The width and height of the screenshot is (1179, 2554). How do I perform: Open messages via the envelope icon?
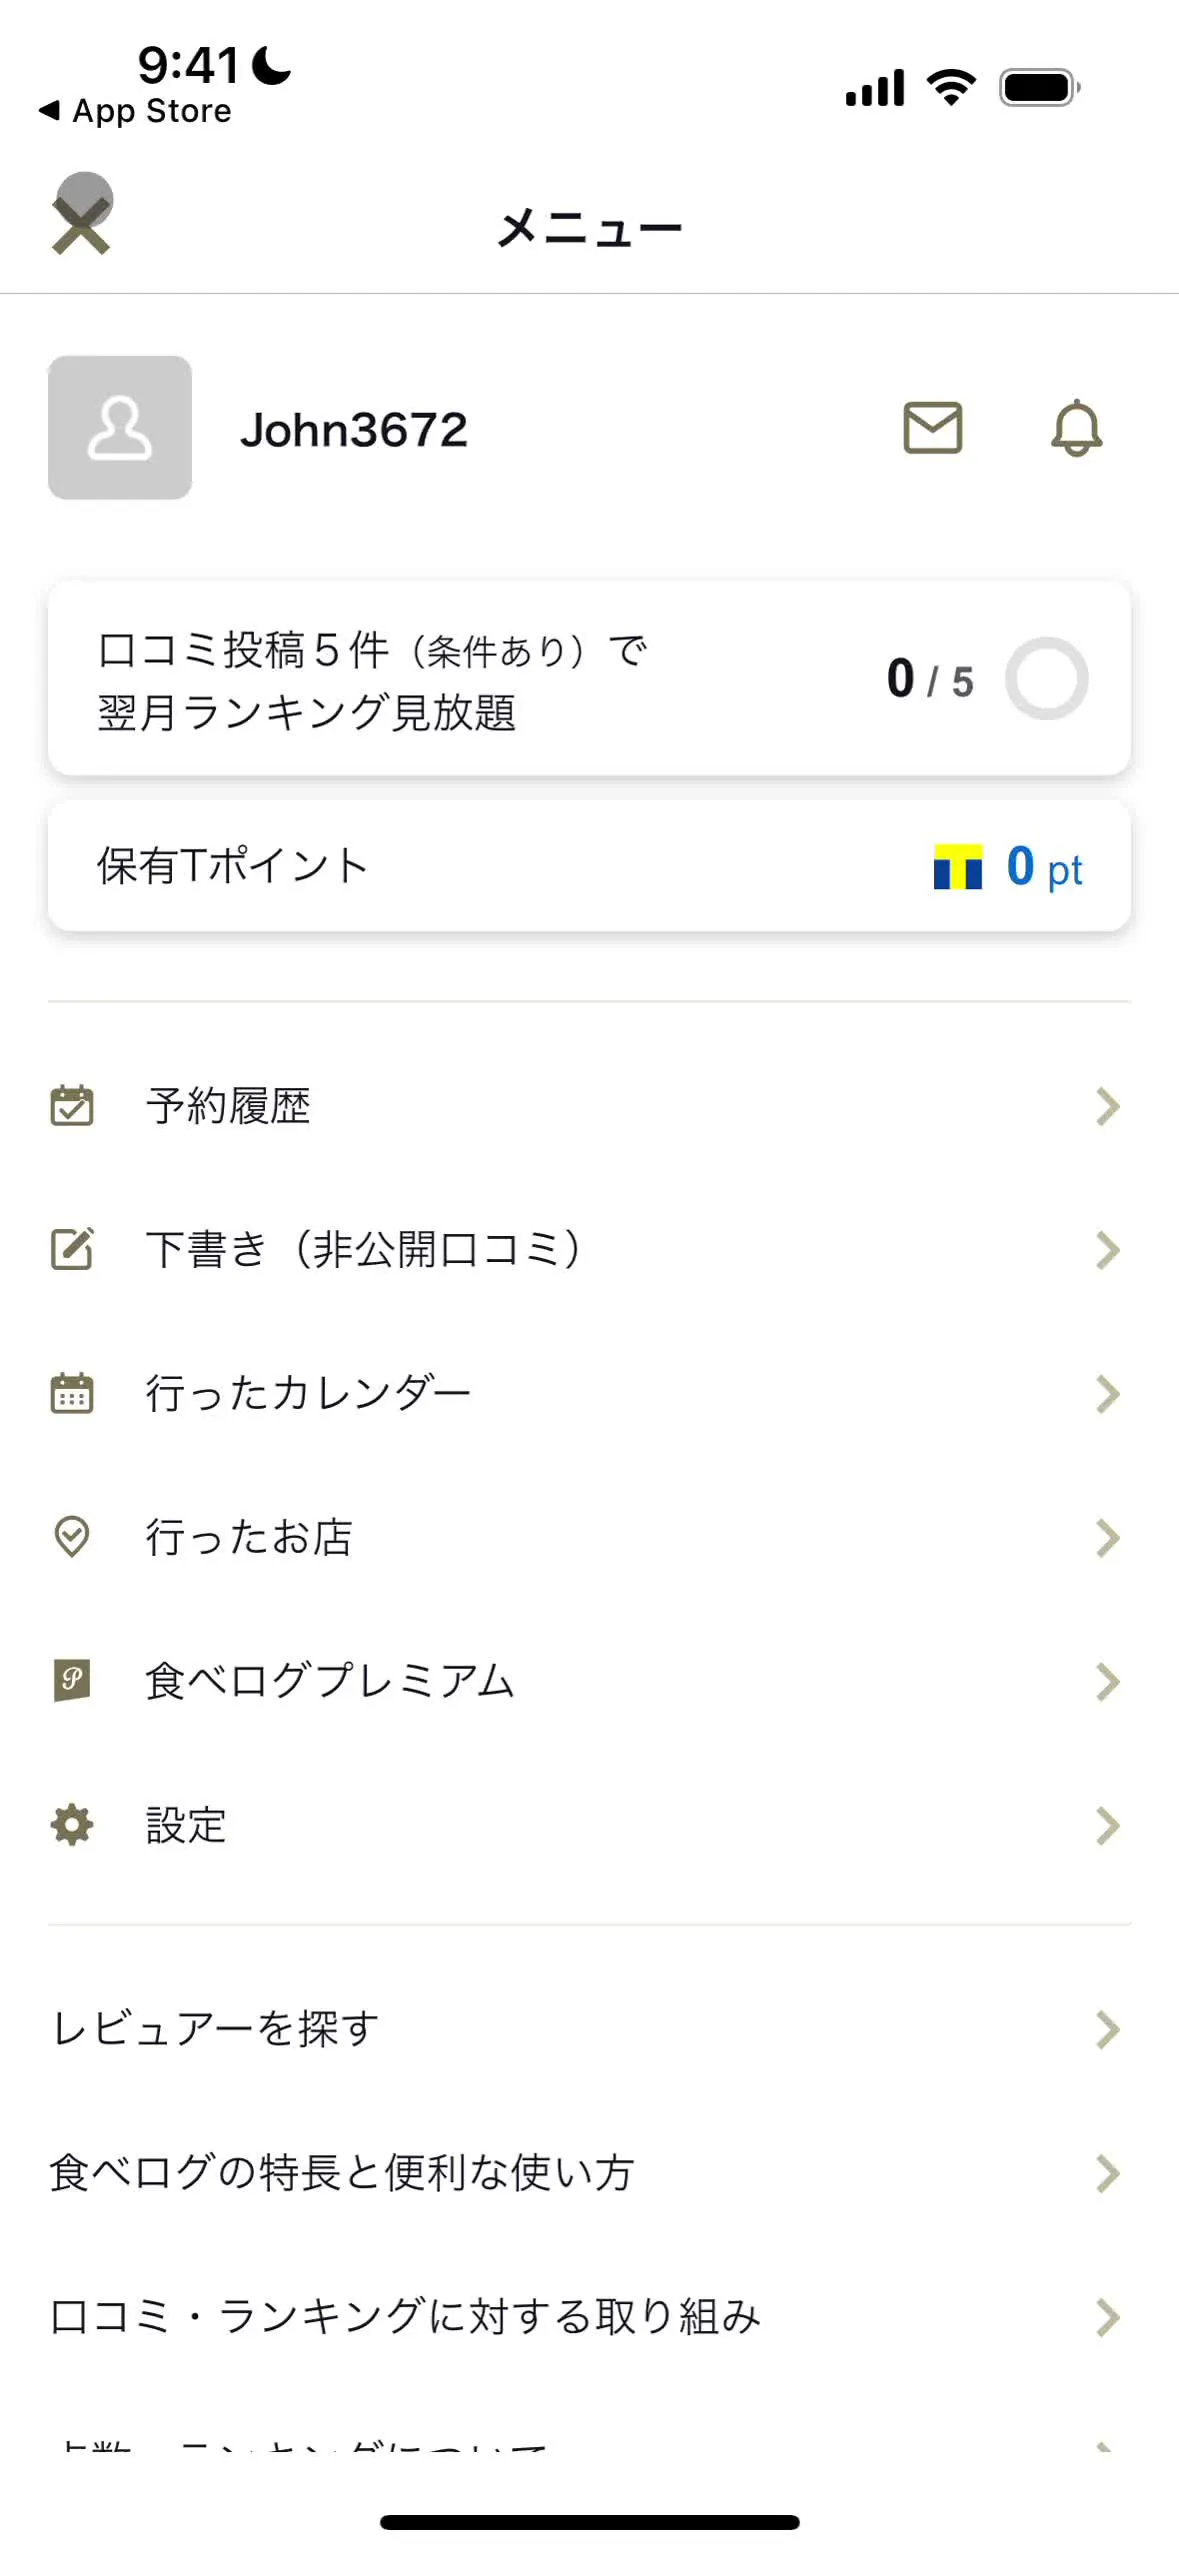[932, 428]
